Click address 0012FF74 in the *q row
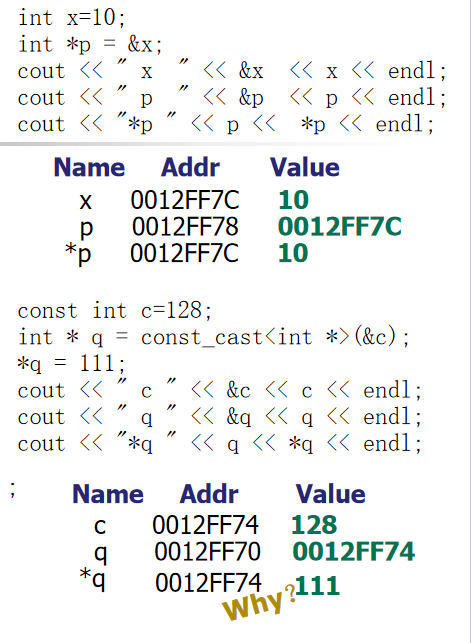Viewport: 471px width, 643px height. point(208,582)
